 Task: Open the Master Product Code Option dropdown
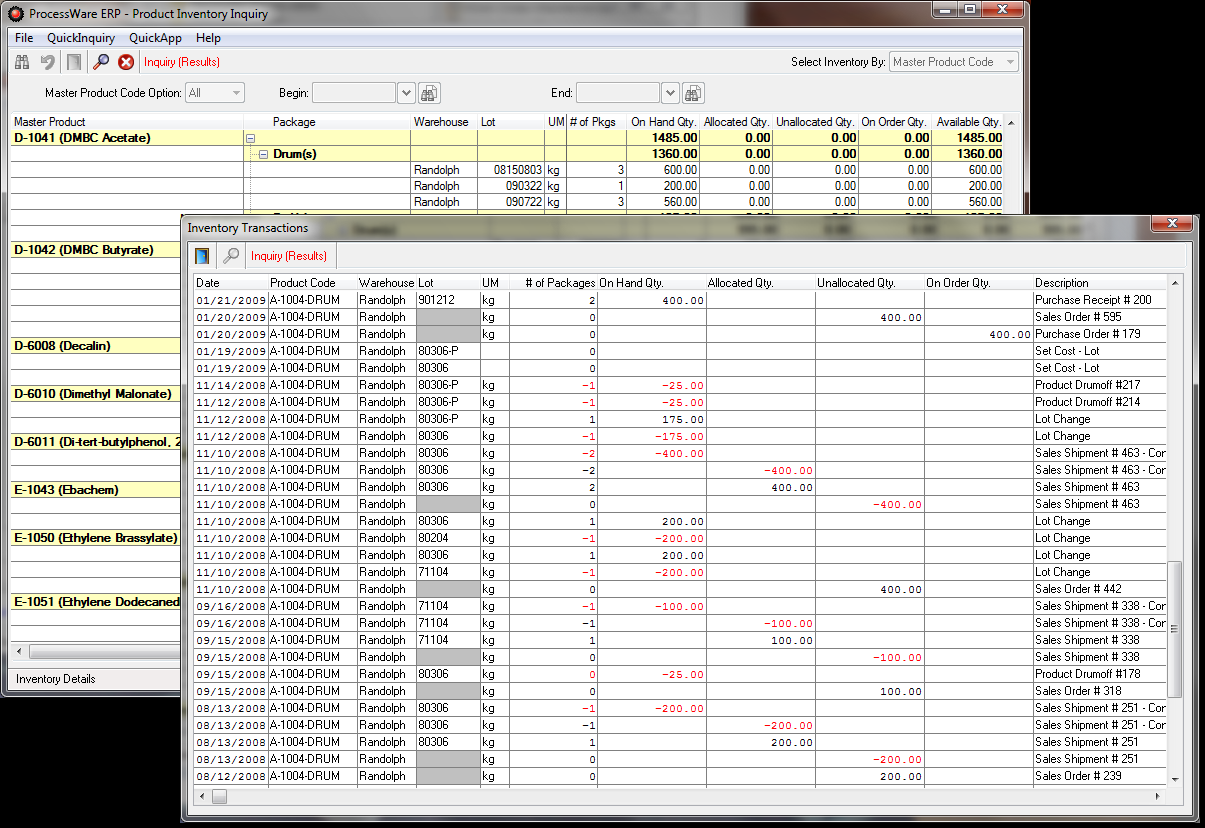[x=236, y=92]
